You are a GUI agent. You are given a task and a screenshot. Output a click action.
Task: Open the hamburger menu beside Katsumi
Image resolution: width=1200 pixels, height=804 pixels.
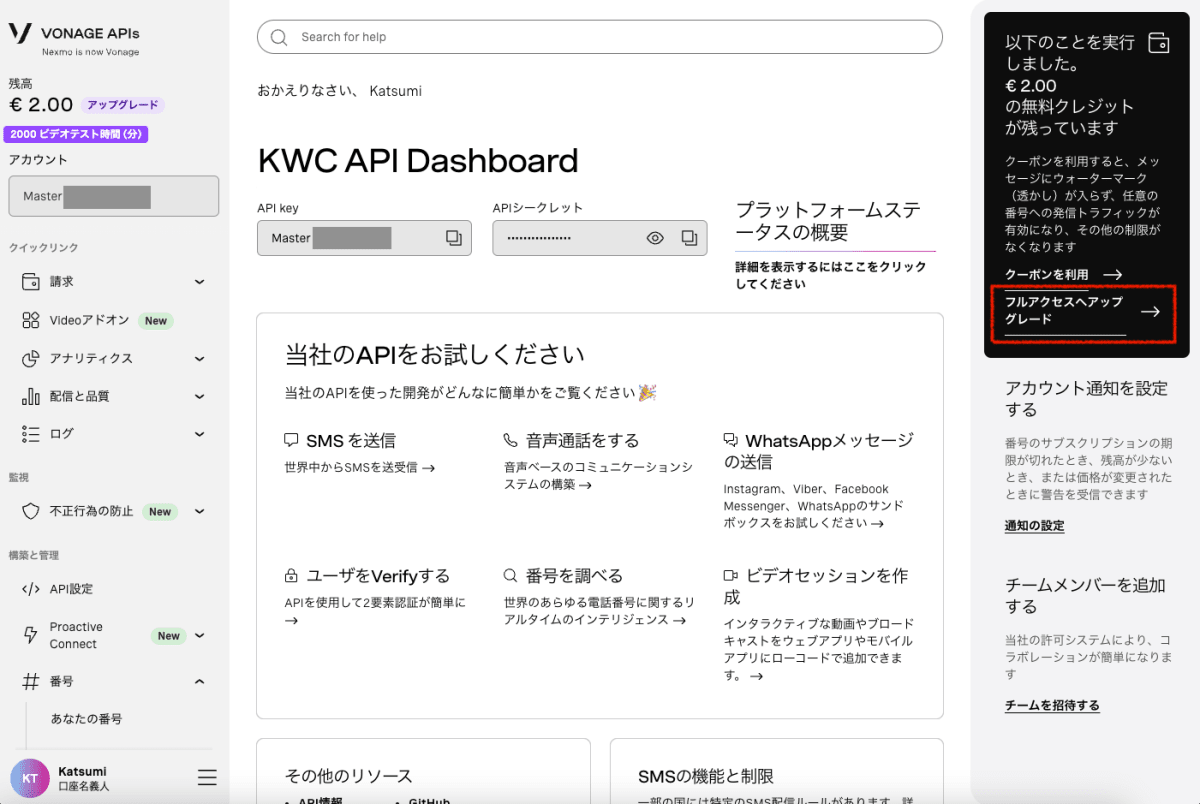(x=207, y=778)
